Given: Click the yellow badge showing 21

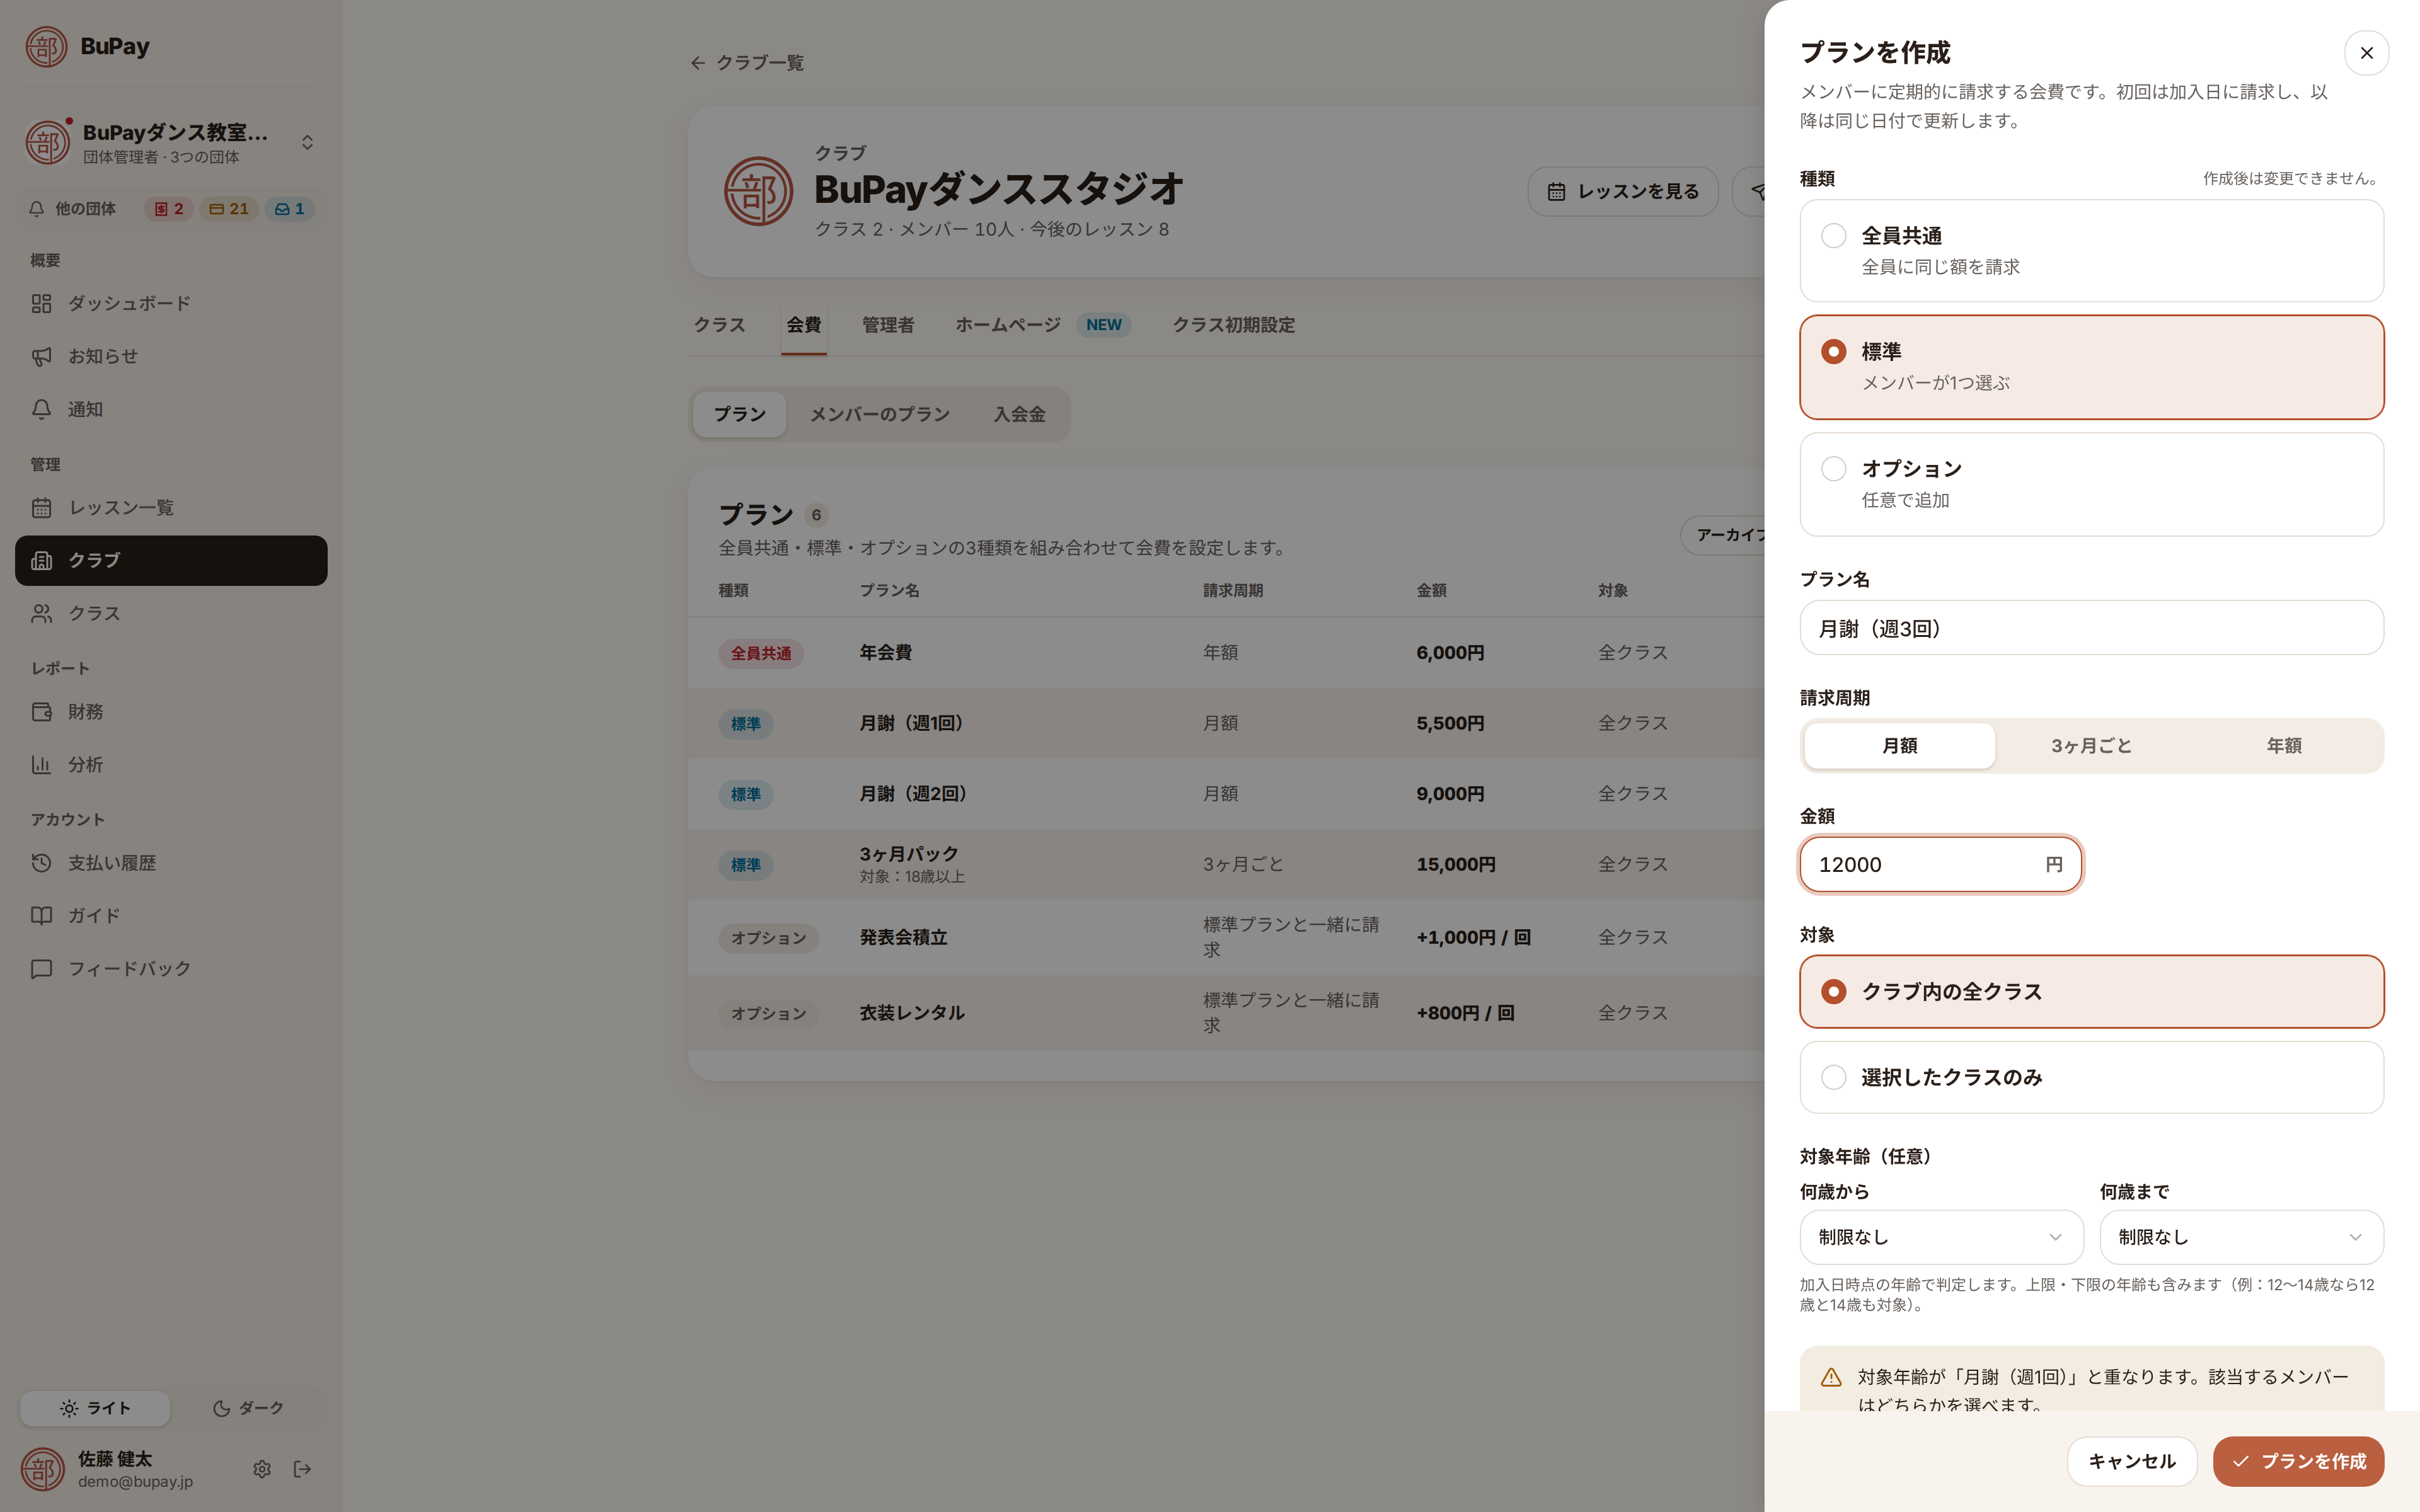Looking at the screenshot, I should [x=229, y=209].
